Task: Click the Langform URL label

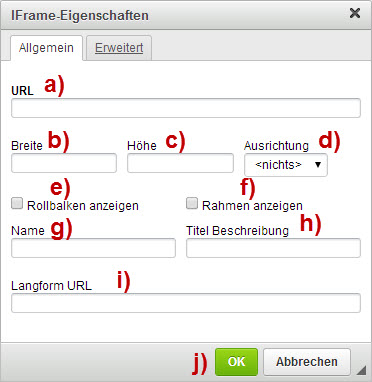Action: (x=51, y=286)
